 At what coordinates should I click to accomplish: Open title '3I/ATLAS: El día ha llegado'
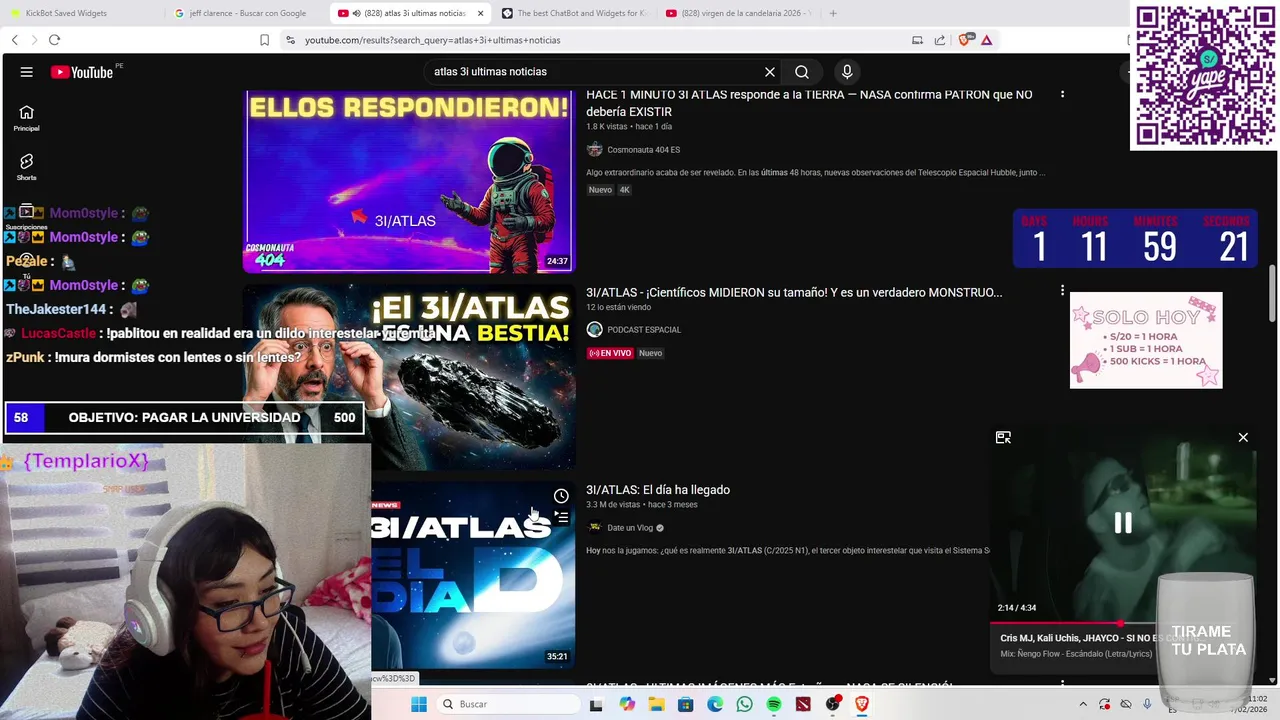pyautogui.click(x=658, y=490)
